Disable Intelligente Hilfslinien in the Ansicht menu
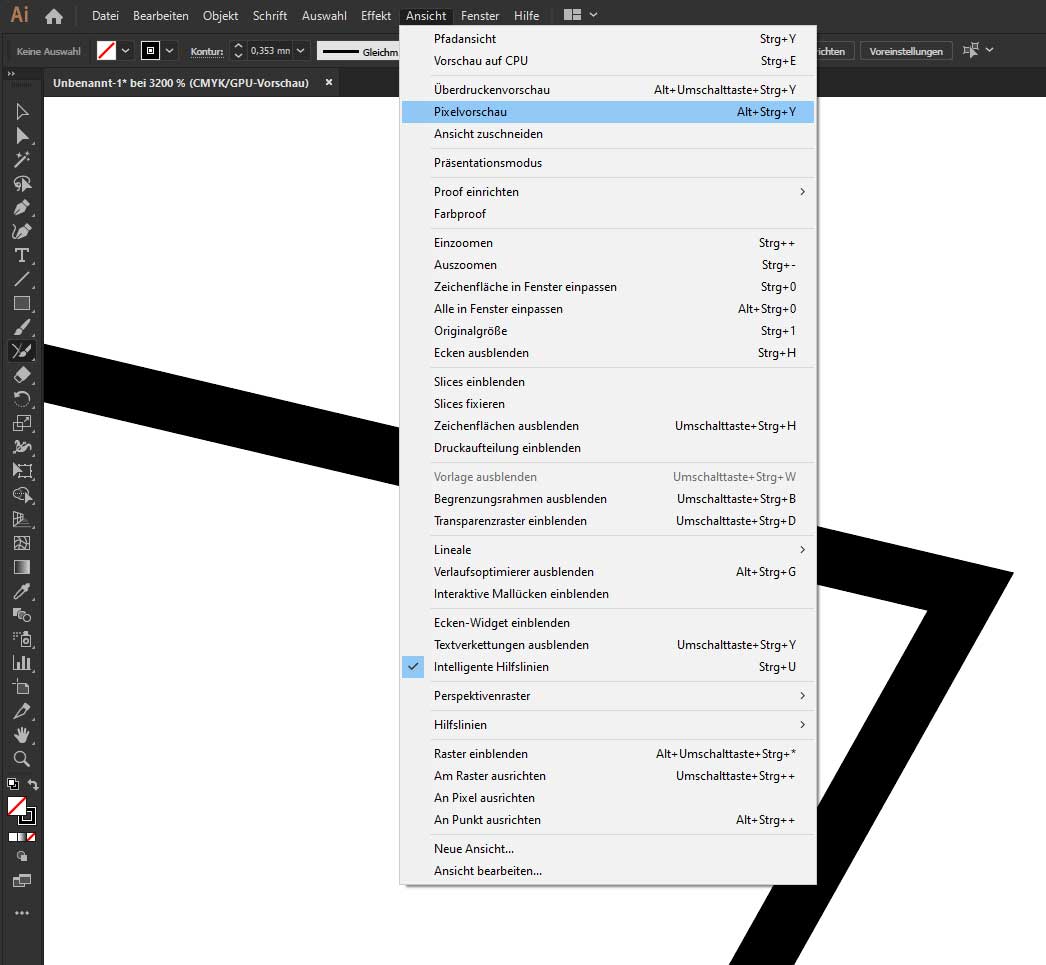Viewport: 1046px width, 965px height. (498, 667)
